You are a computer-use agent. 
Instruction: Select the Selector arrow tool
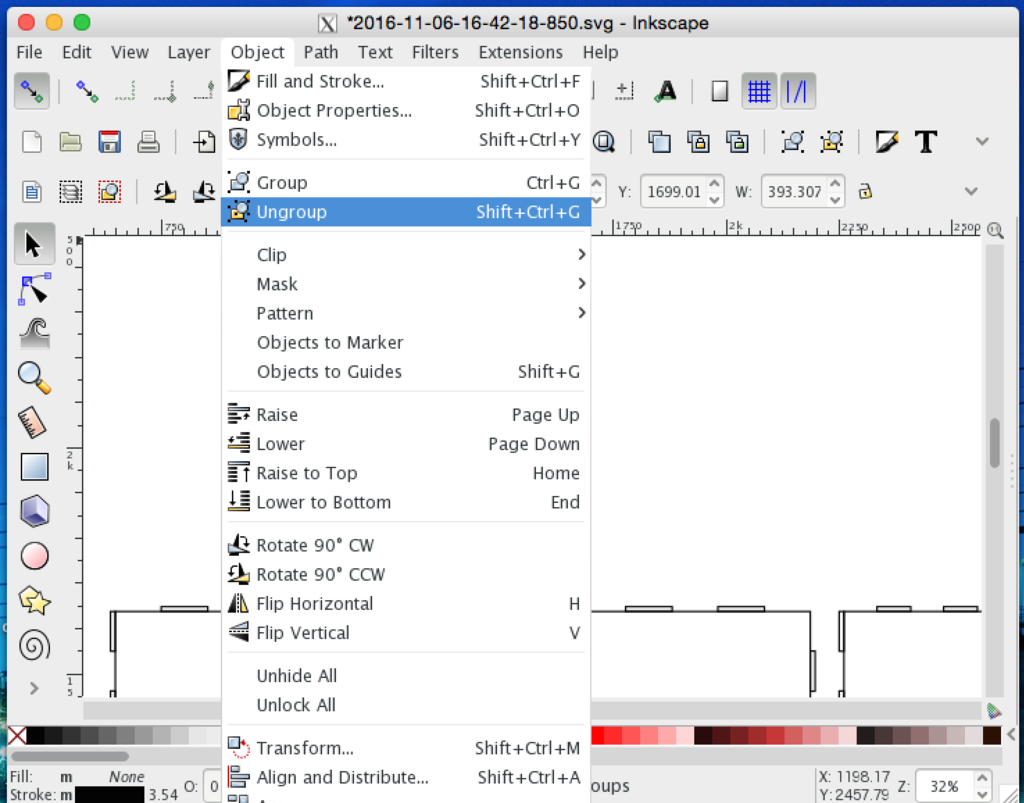[x=34, y=244]
